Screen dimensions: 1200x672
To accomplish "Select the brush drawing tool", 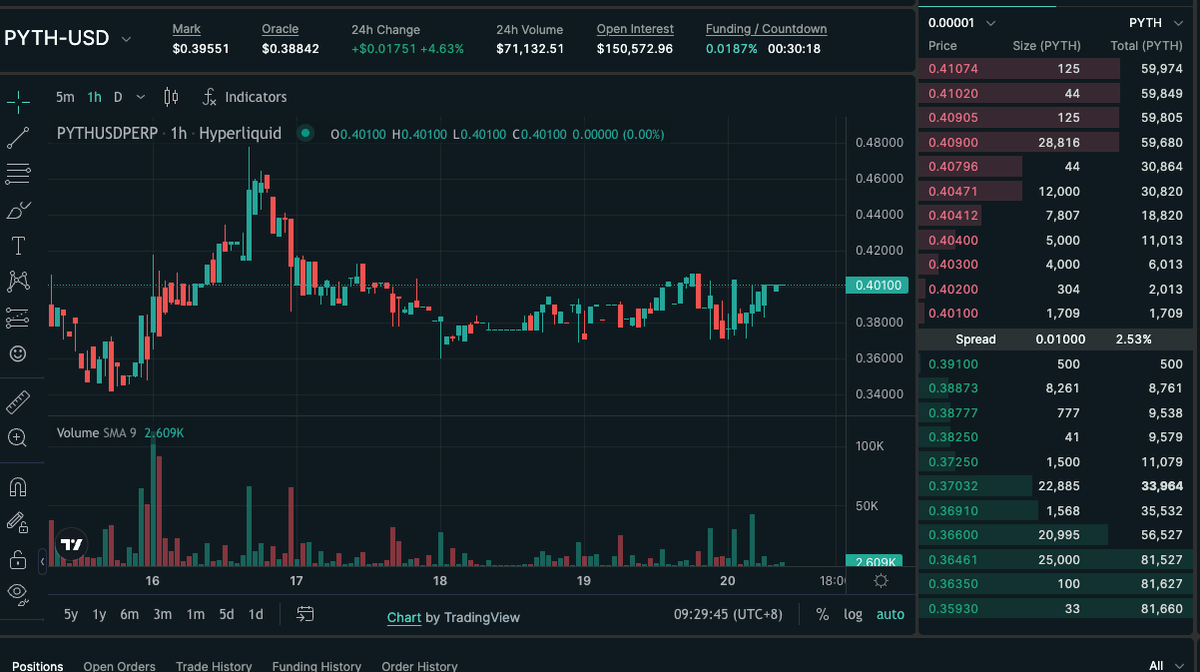I will (x=18, y=210).
